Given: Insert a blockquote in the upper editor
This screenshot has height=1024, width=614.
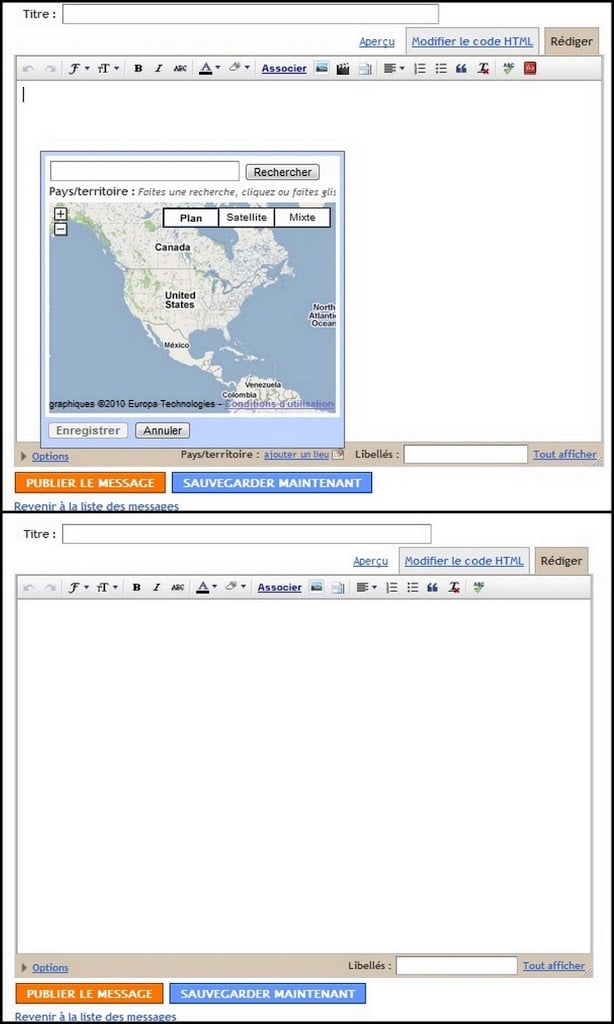Looking at the screenshot, I should click(x=461, y=69).
